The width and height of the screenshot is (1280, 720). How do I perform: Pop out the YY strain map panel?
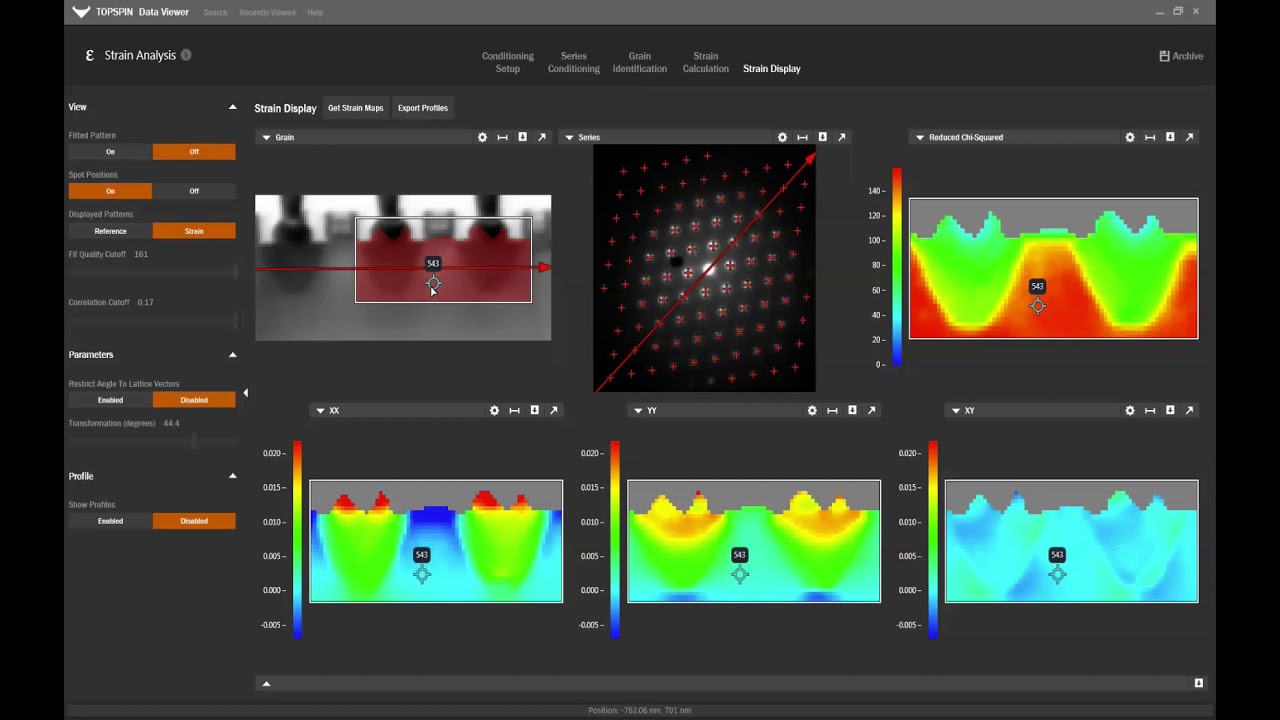click(872, 410)
